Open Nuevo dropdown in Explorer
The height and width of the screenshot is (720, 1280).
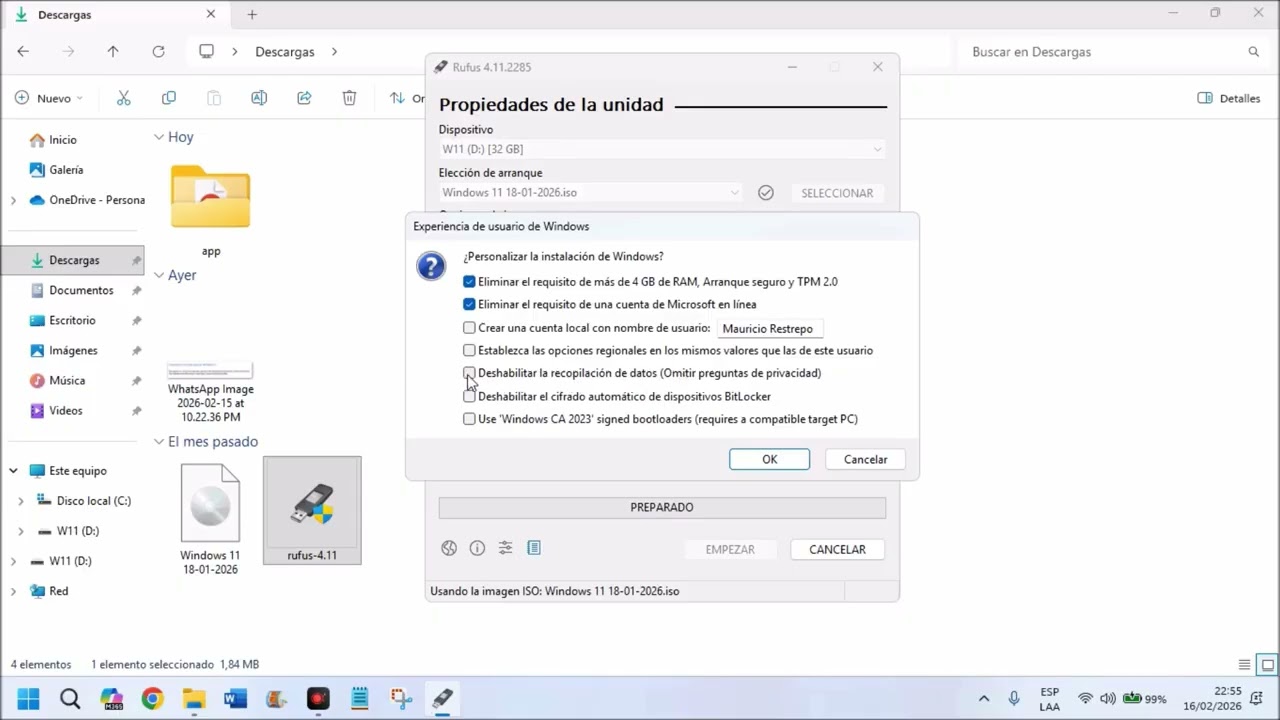(49, 98)
